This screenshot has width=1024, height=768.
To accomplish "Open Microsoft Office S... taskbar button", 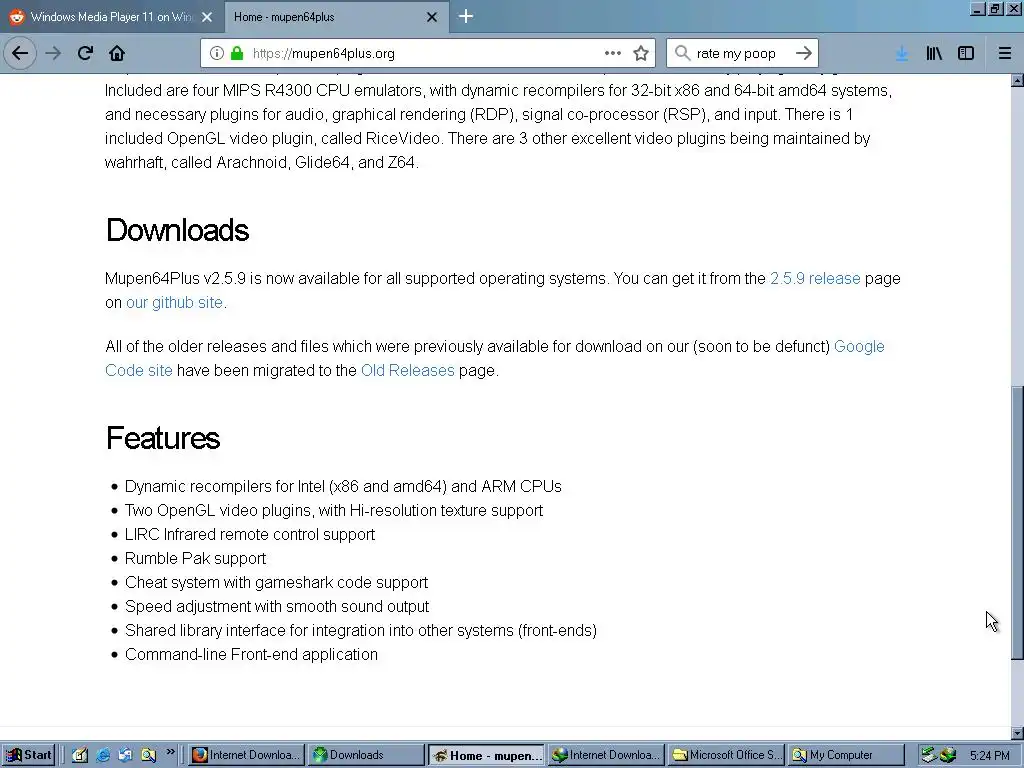I will (x=726, y=755).
